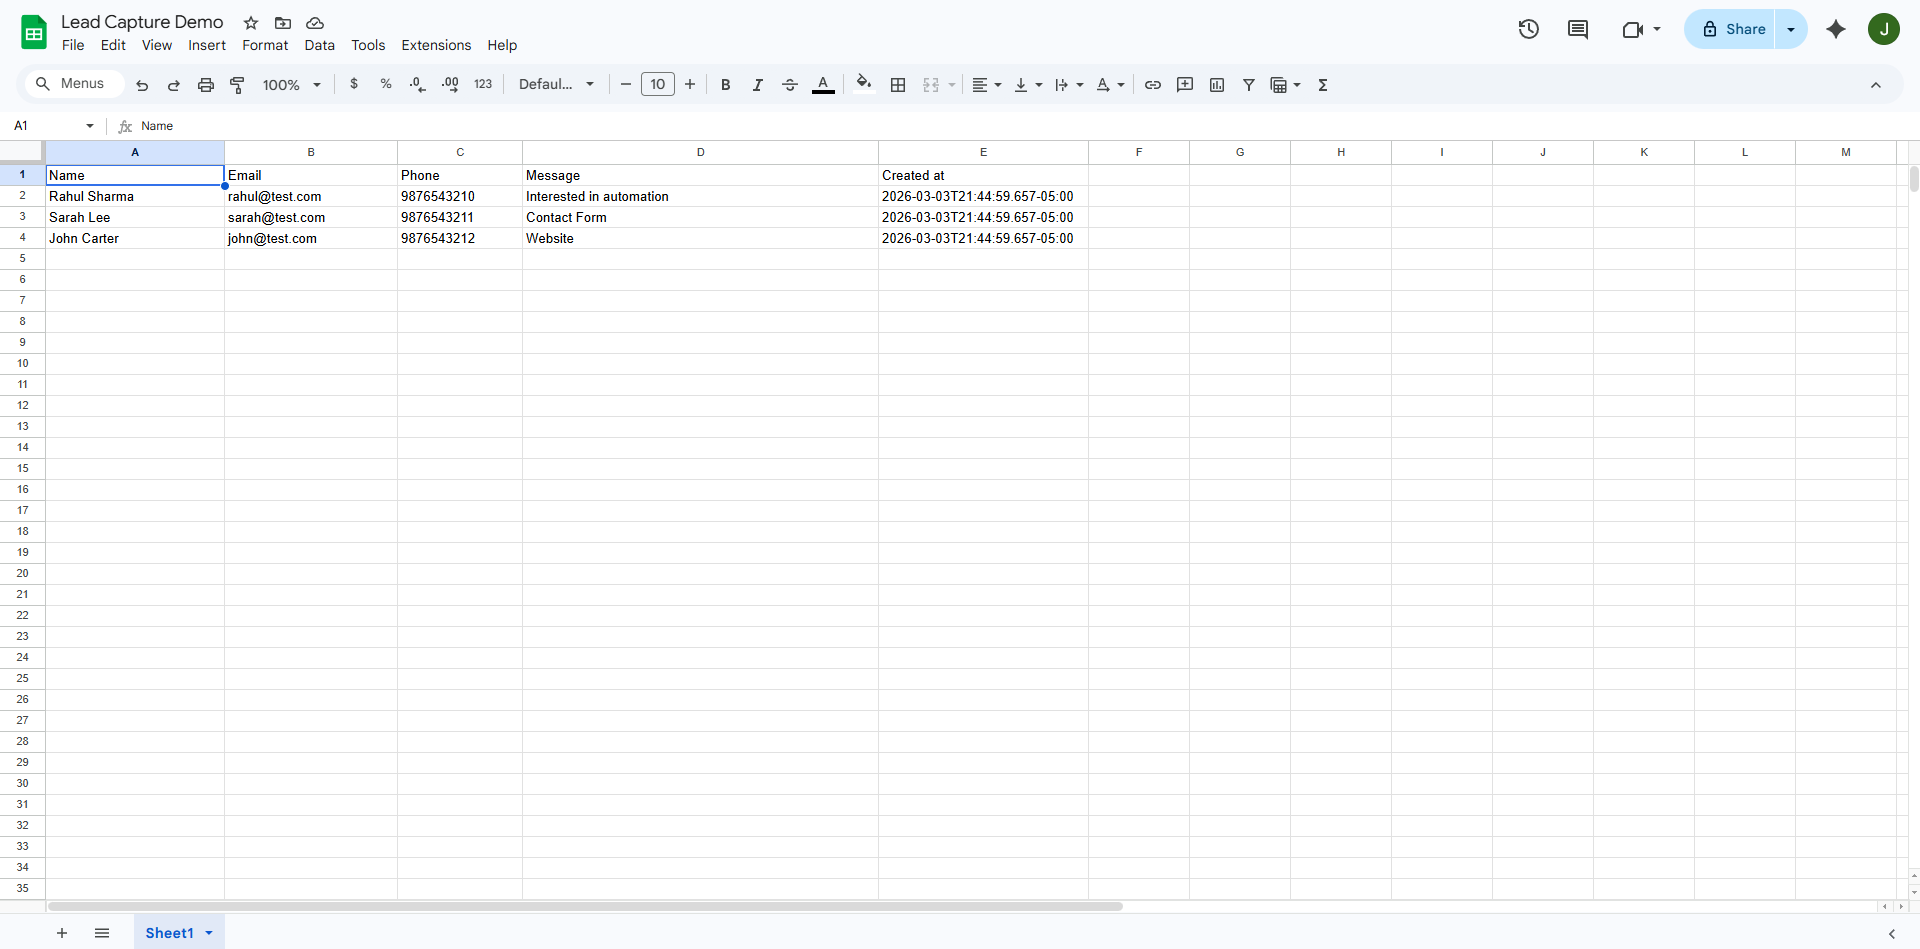Open Share options dropdown arrow

1791,29
